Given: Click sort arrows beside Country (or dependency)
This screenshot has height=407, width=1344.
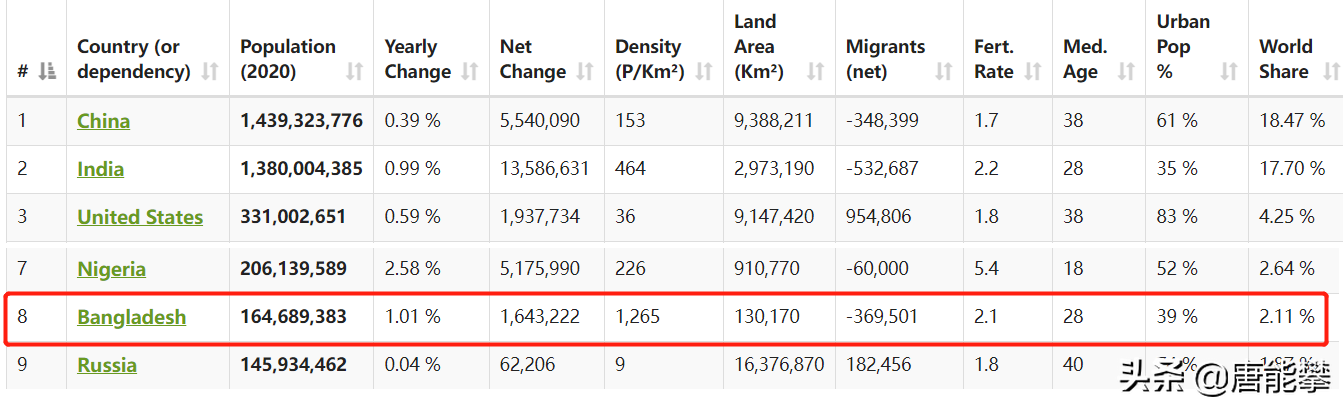Looking at the screenshot, I should coord(210,72).
